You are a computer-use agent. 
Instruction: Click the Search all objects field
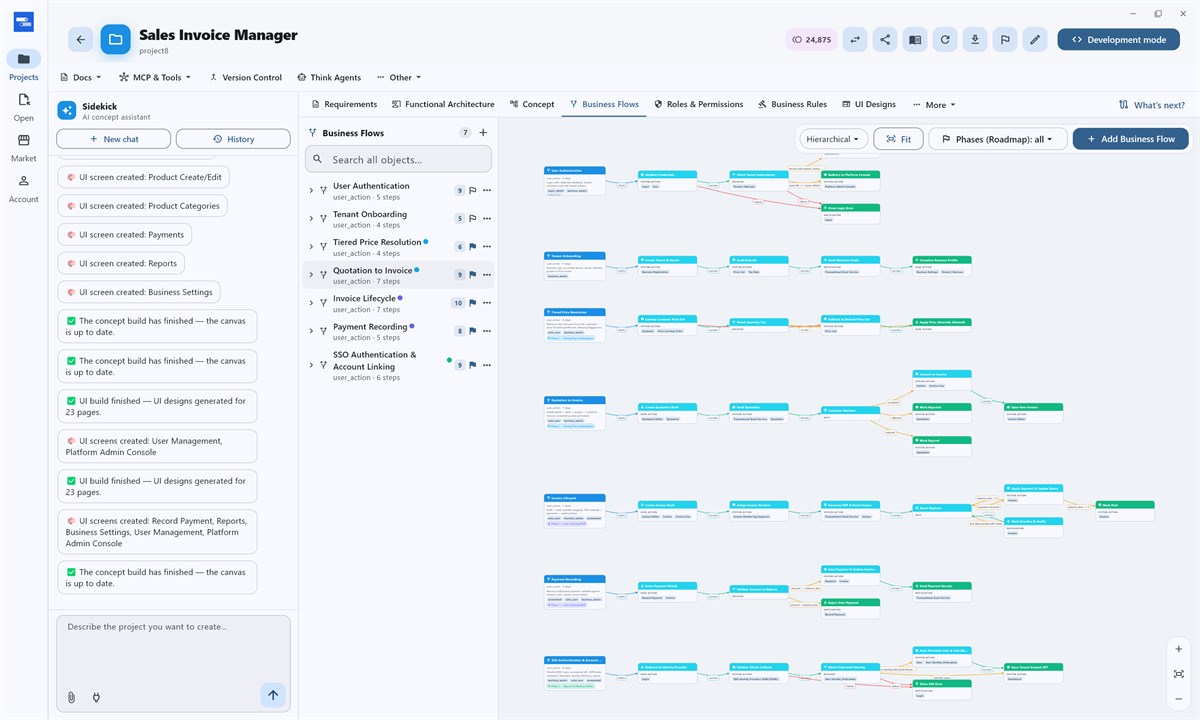(398, 159)
